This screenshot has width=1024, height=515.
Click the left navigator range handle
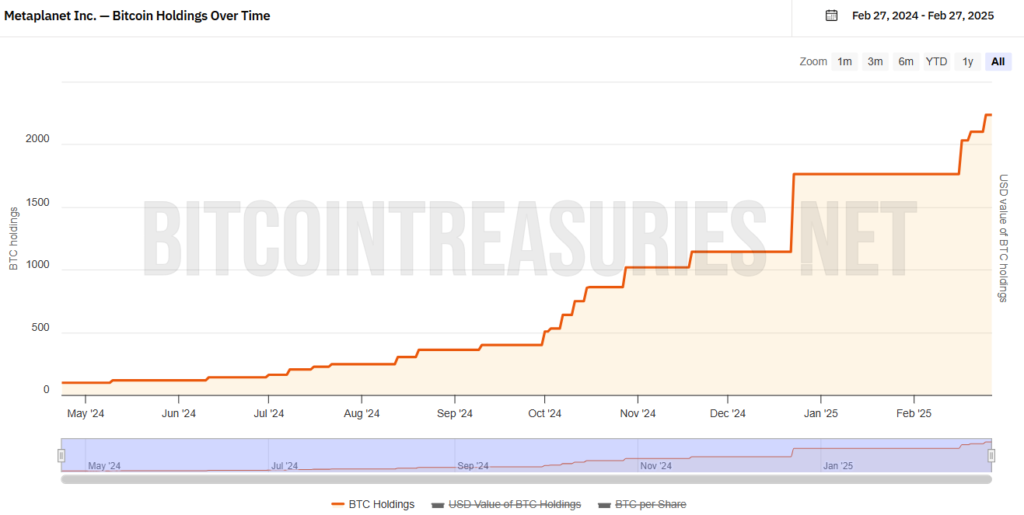tap(61, 456)
